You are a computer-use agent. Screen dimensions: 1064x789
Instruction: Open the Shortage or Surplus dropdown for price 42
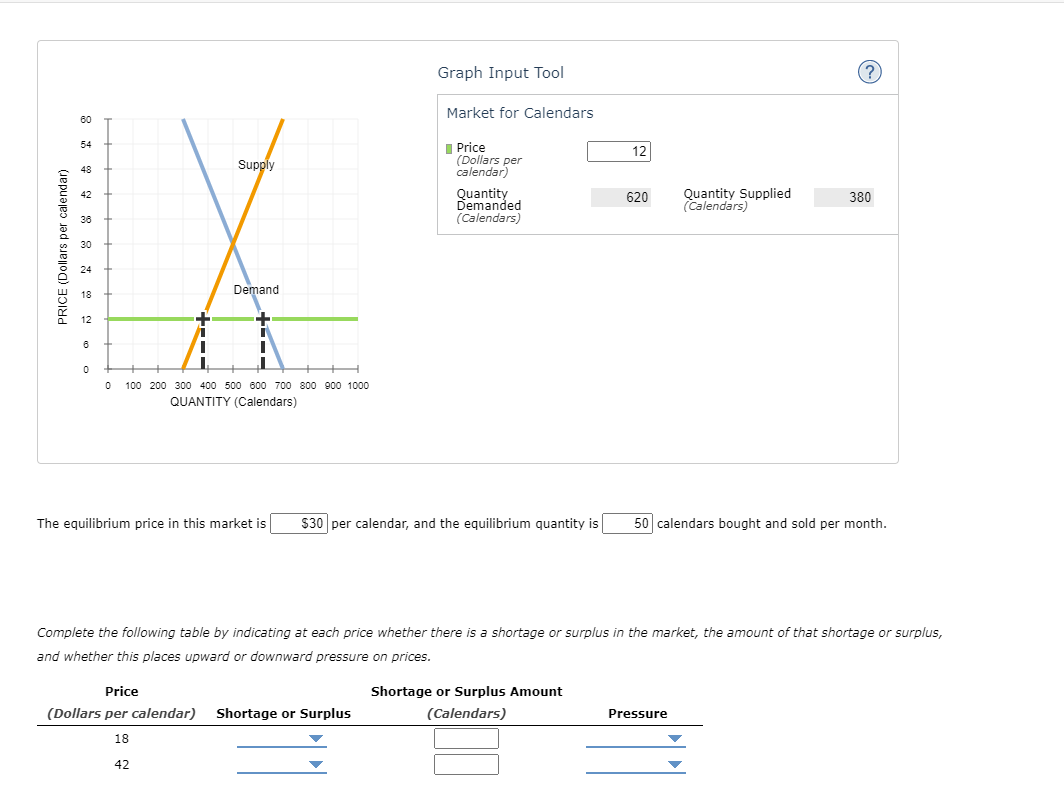pos(283,764)
